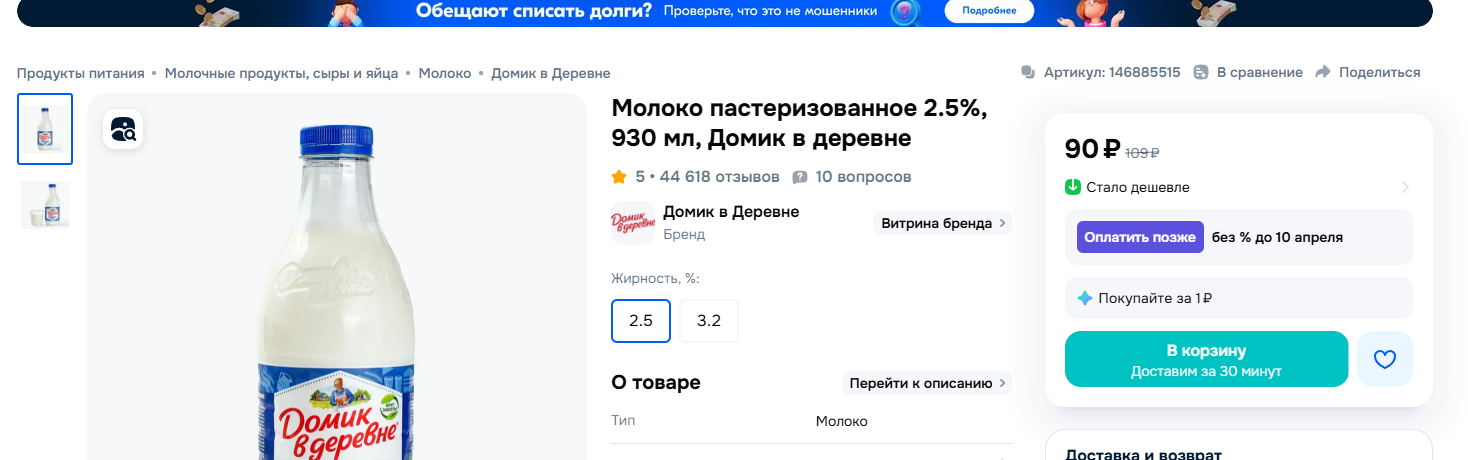Image resolution: width=1468 pixels, height=460 pixels.
Task: Open the 44 618 отзывов reviews link
Action: pyautogui.click(x=719, y=177)
